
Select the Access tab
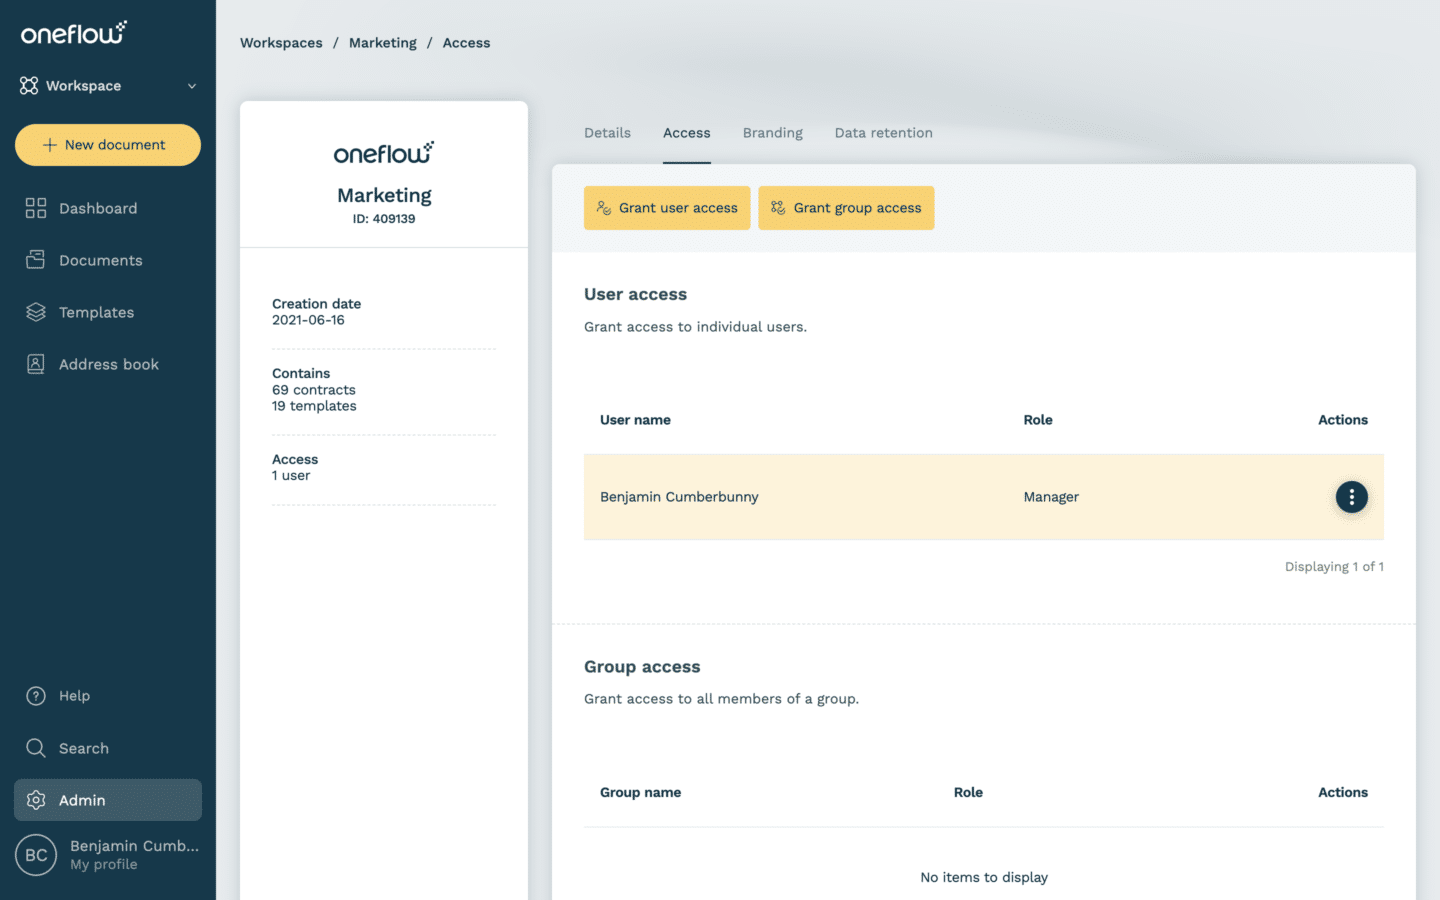tap(687, 133)
